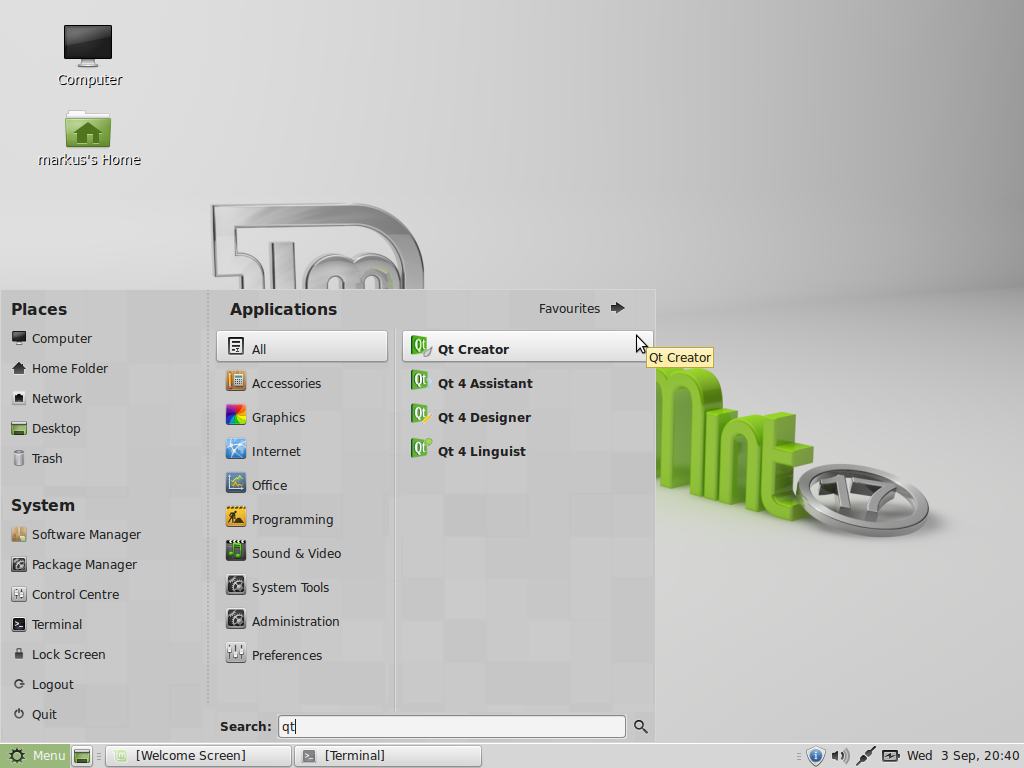Launch Qt Creator from search results
The height and width of the screenshot is (768, 1024).
(x=527, y=347)
